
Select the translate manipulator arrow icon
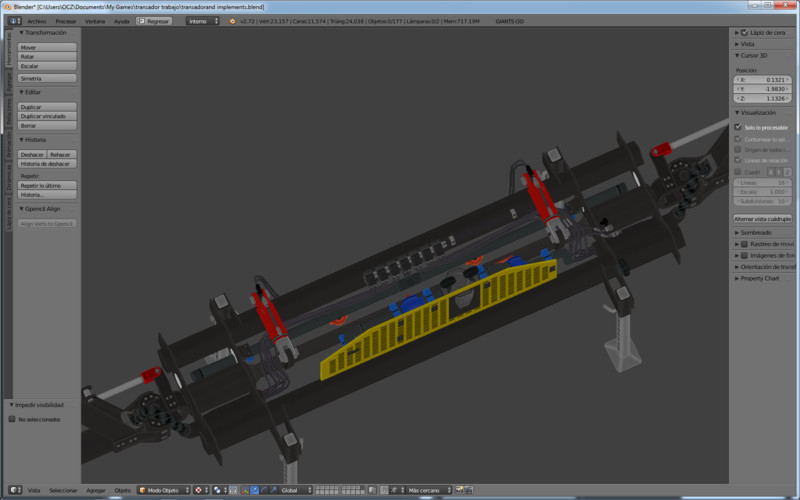click(x=254, y=490)
